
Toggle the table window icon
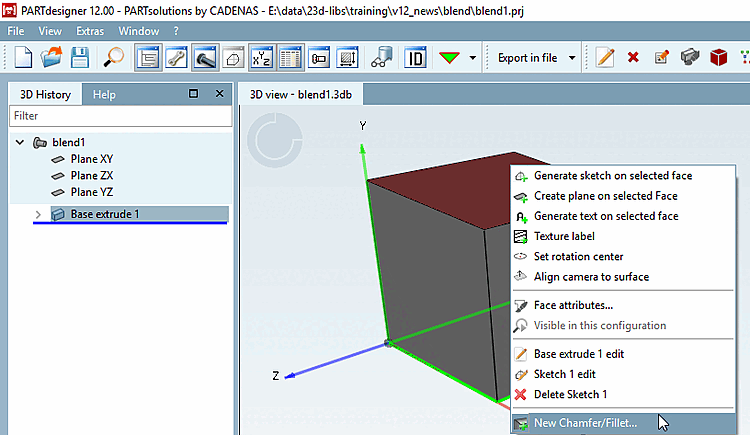[290, 58]
